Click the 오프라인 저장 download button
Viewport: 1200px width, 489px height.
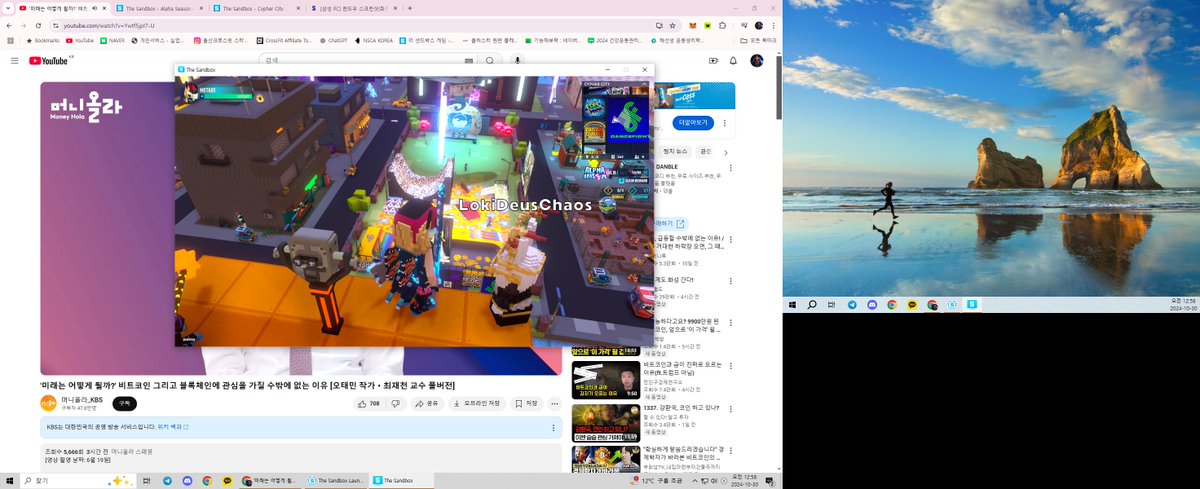[x=478, y=404]
